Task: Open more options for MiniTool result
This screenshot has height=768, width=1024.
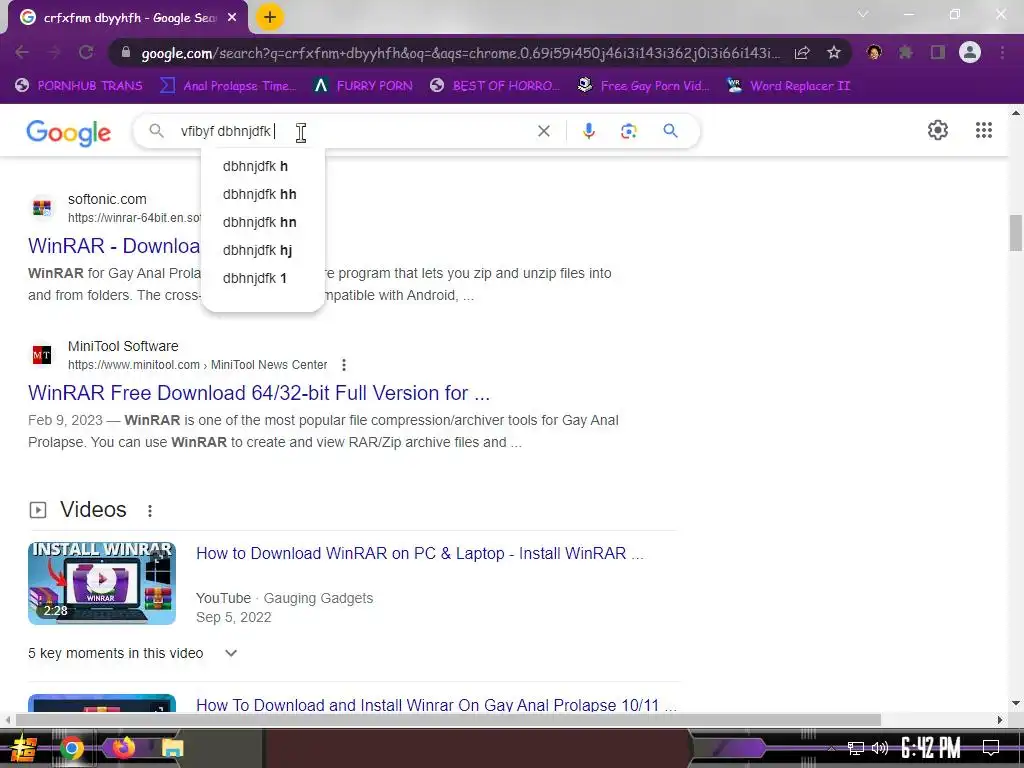Action: (x=344, y=365)
